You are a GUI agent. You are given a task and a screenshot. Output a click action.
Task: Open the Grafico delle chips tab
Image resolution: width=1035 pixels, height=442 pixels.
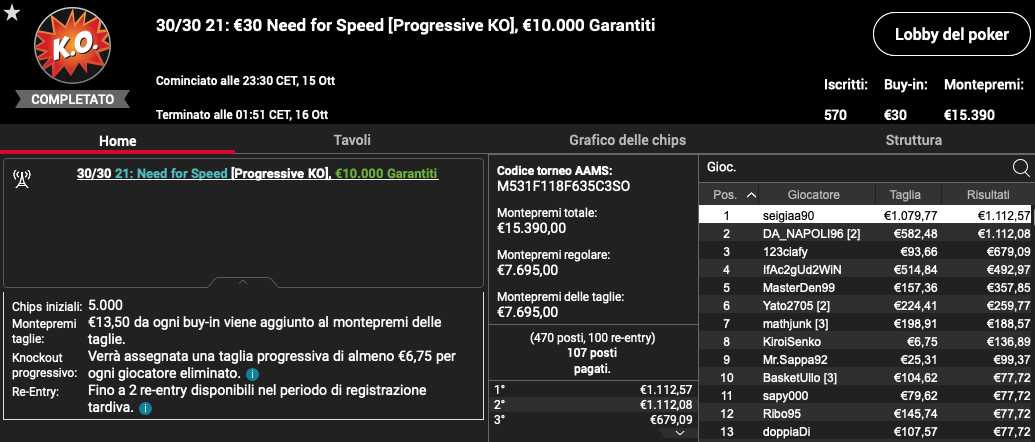tap(627, 140)
